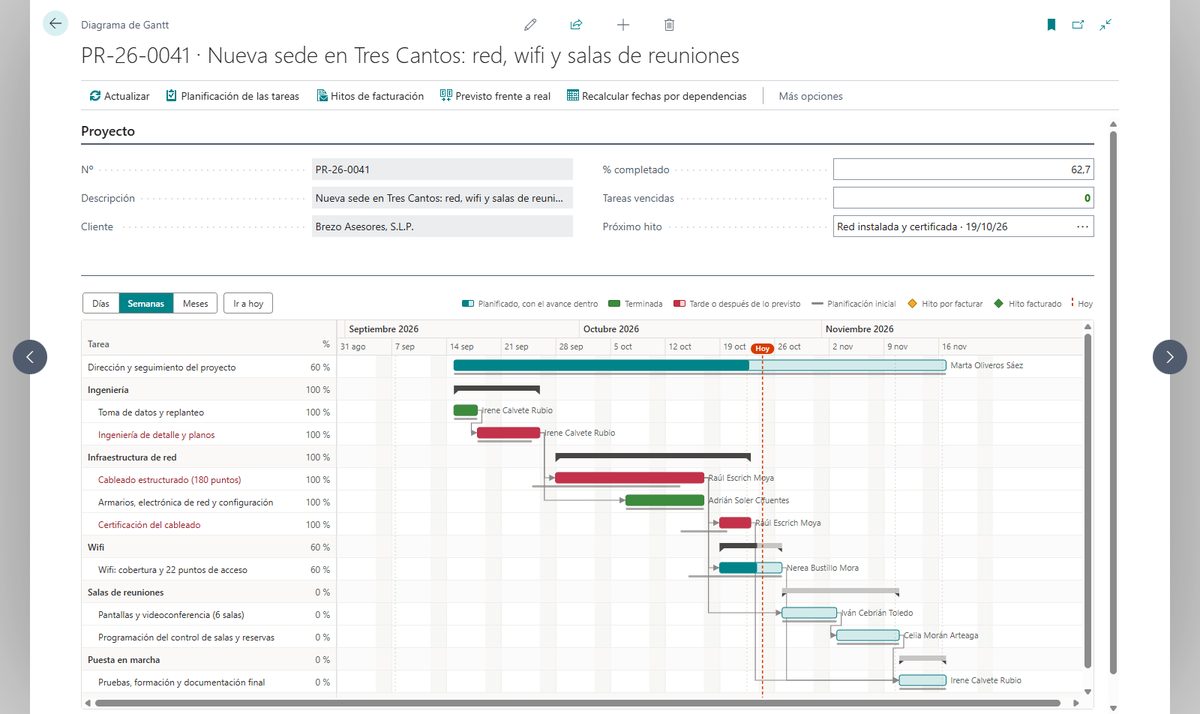Click Previsto frente a real
1200x714 pixels.
[x=495, y=96]
